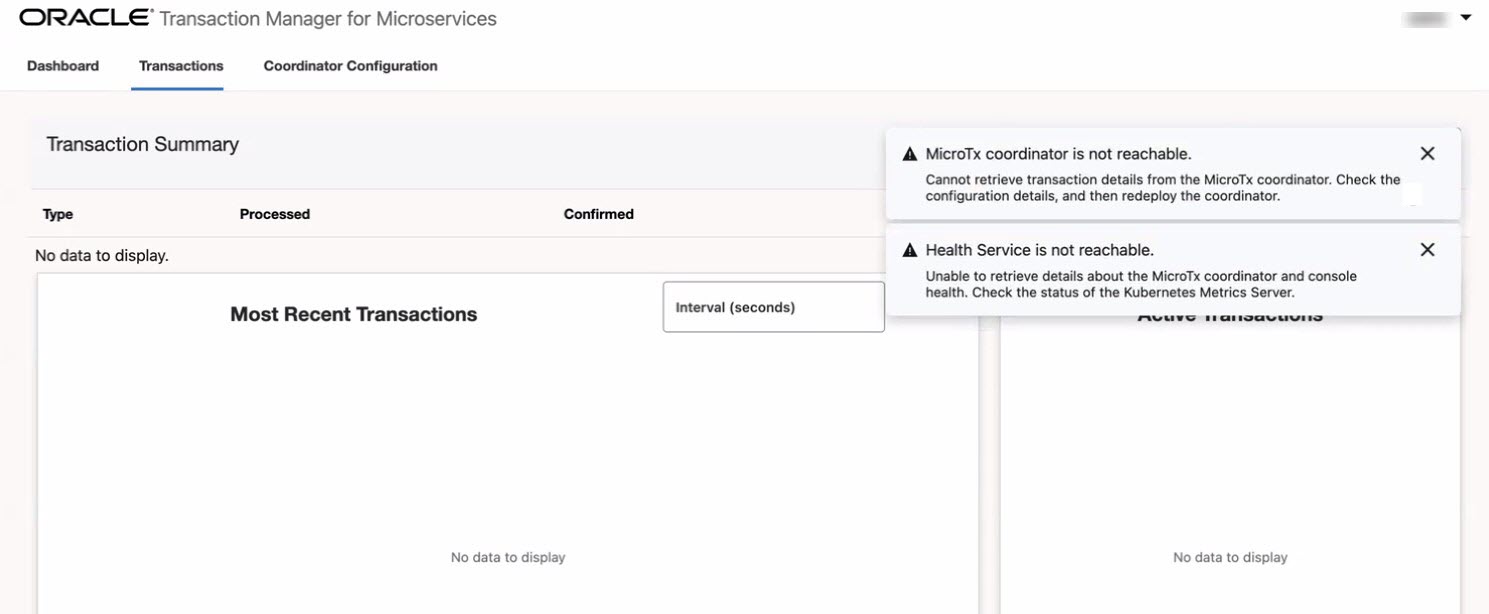The height and width of the screenshot is (614, 1489).
Task: Click the Processed column header
Action: [x=275, y=214]
